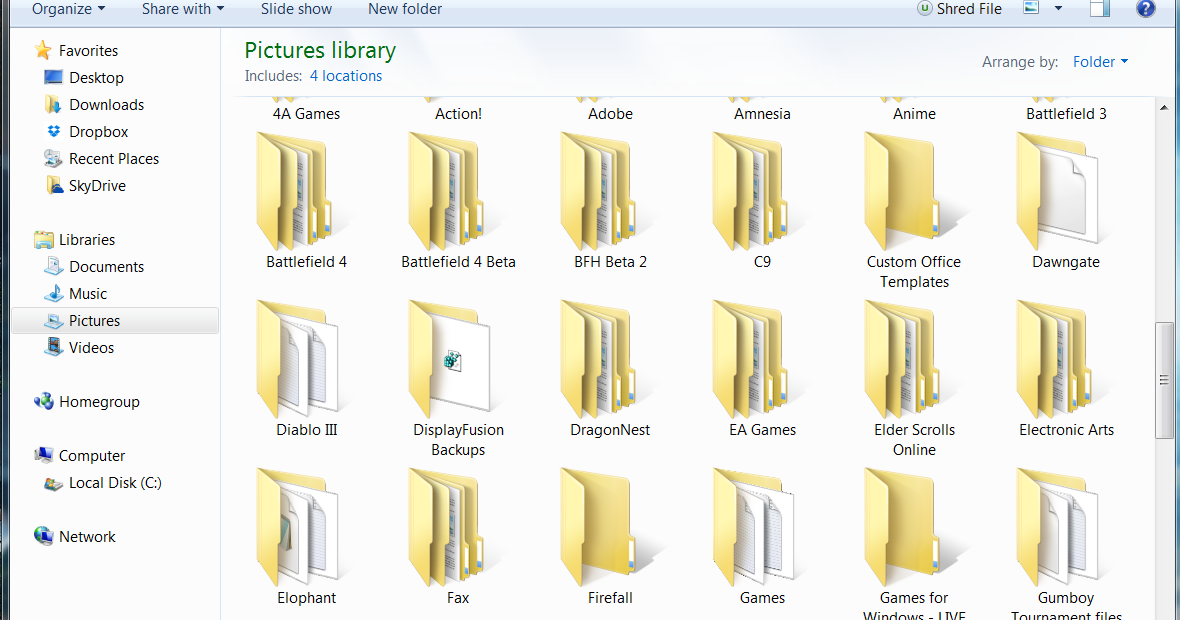Open the Arrange by Folder dropdown
Screen dimensions: 1180x620
tap(1100, 62)
